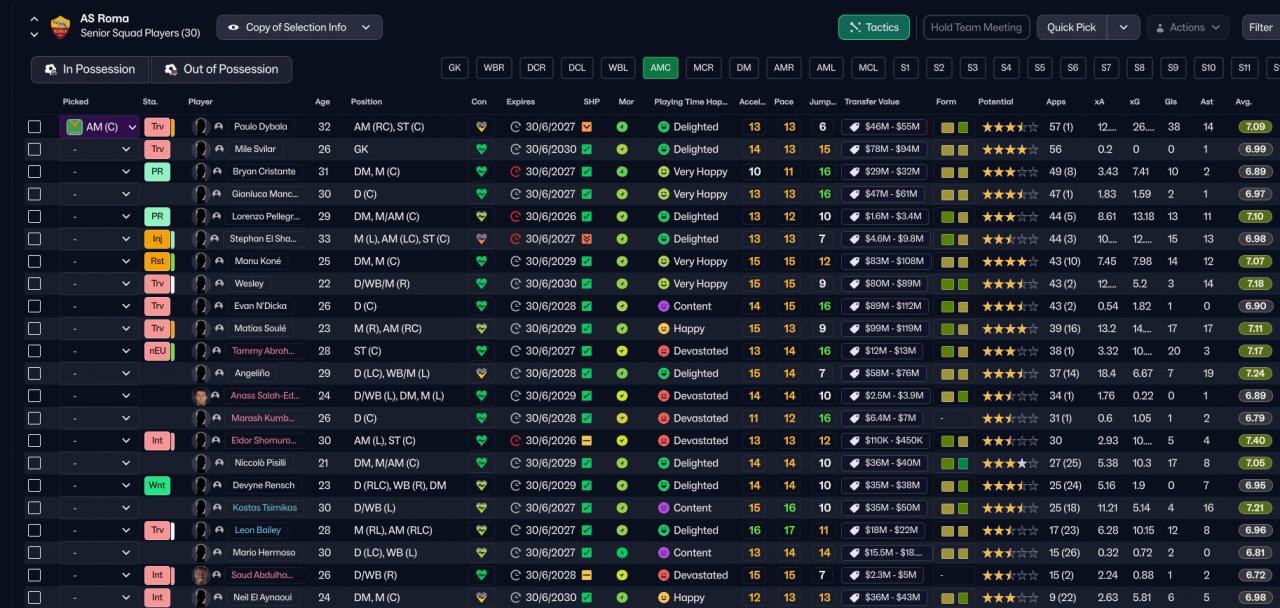
Task: Click the AS Roma club badge
Action: point(61,26)
